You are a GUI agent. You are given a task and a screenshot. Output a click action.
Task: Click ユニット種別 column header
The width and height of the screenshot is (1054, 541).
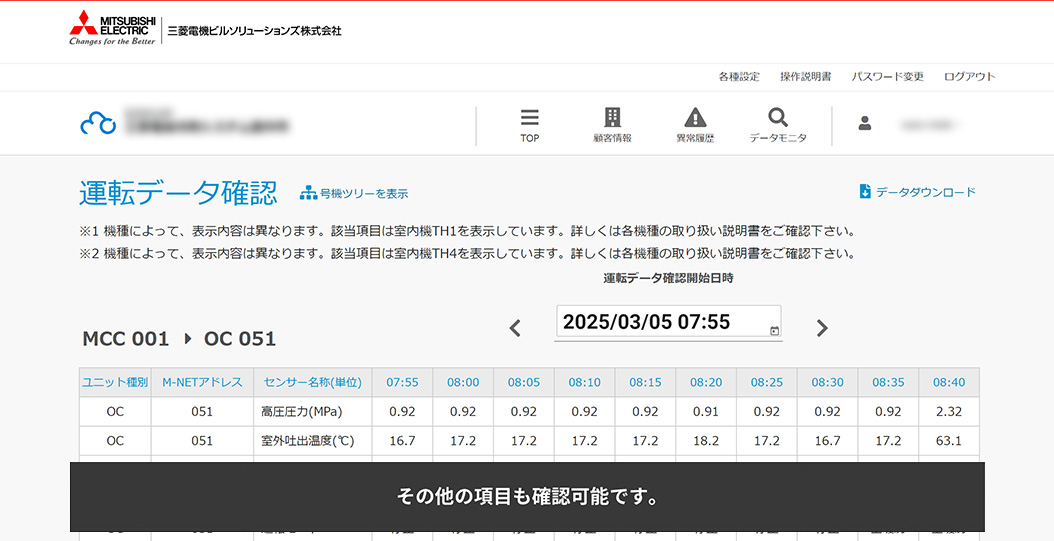tap(115, 383)
